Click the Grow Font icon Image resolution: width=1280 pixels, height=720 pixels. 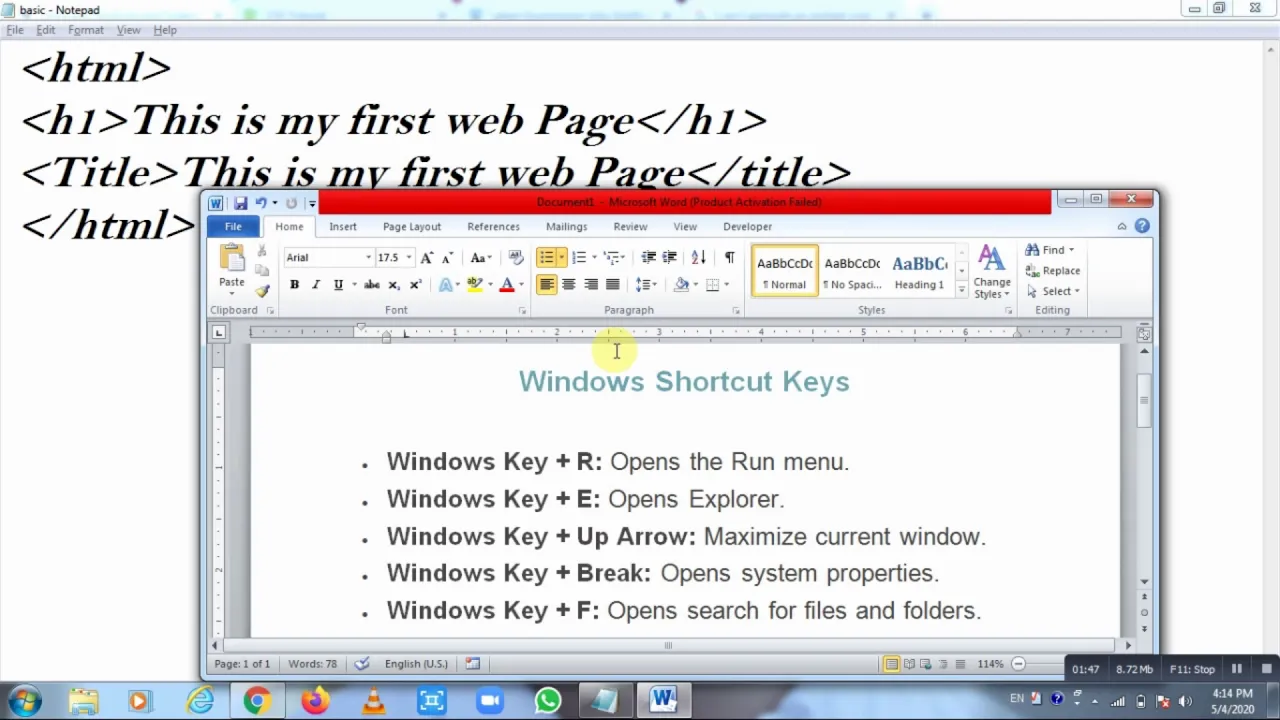pyautogui.click(x=427, y=258)
